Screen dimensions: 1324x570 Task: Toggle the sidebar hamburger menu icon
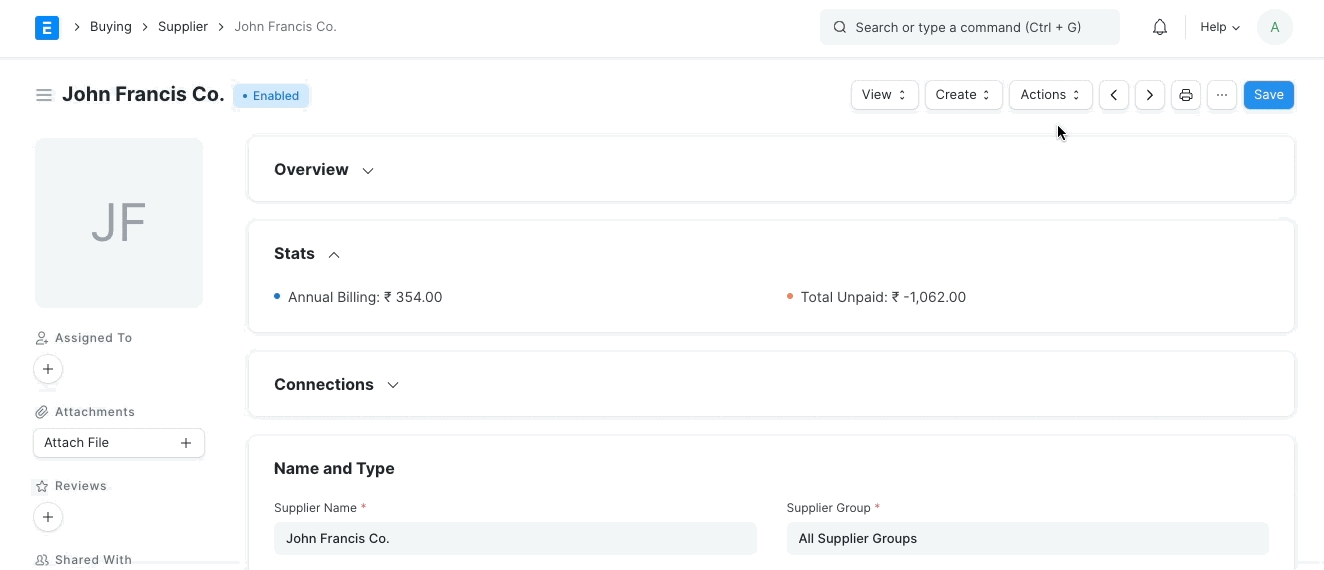coord(44,95)
